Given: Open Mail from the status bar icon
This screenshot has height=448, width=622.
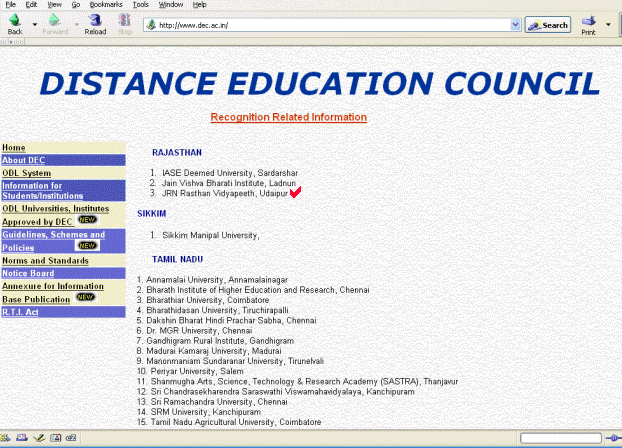Looking at the screenshot, I should 22,438.
